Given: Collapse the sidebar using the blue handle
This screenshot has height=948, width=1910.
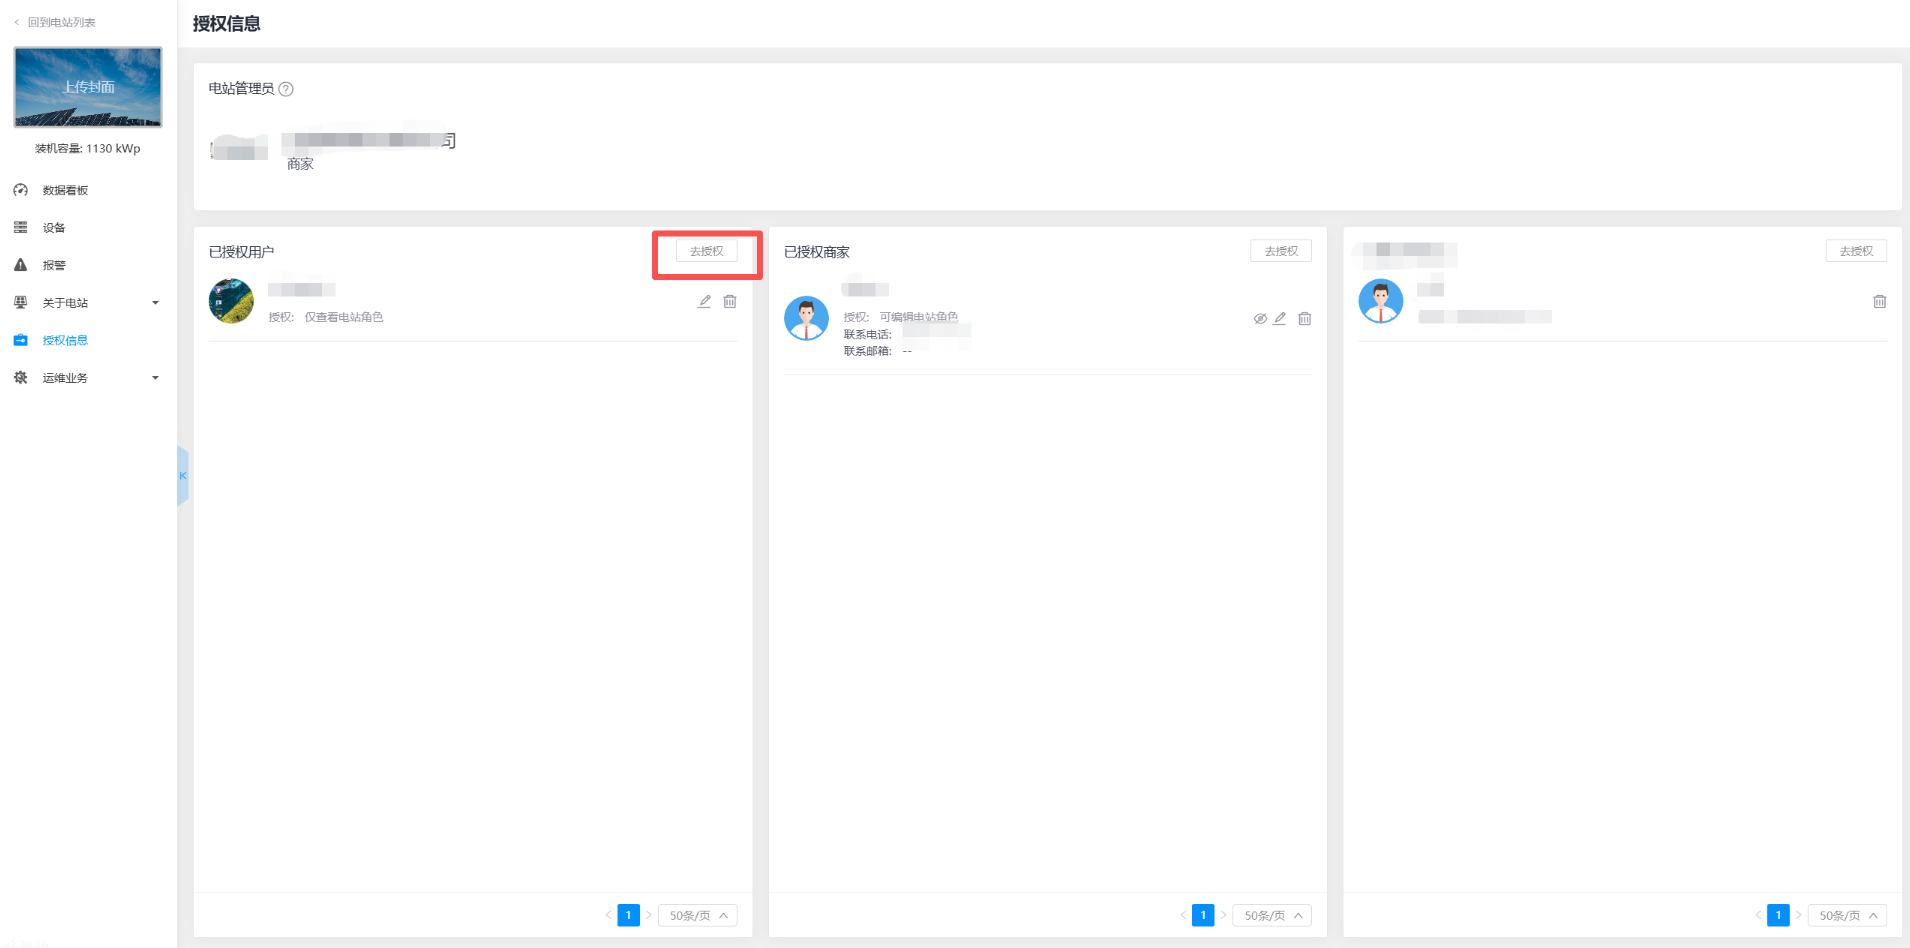Looking at the screenshot, I should click(x=183, y=476).
